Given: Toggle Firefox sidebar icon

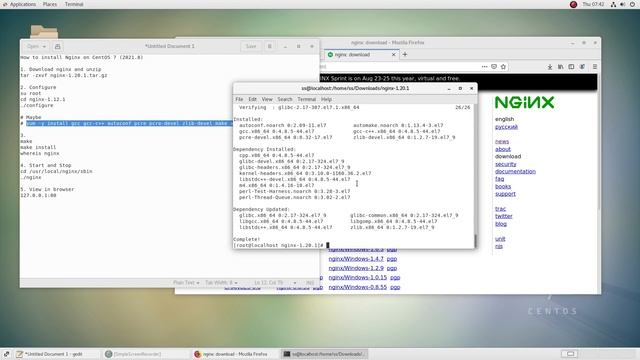Looking at the screenshot, I should tap(571, 67).
